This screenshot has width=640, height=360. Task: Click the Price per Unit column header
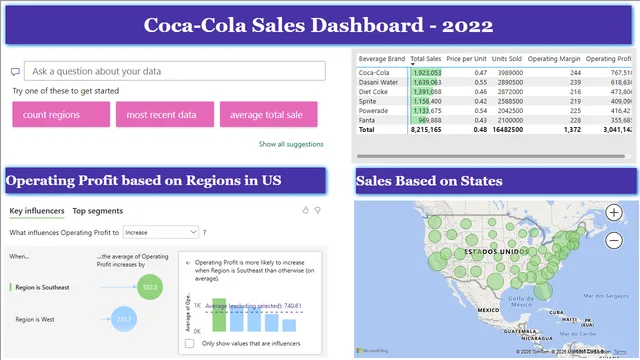(466, 59)
